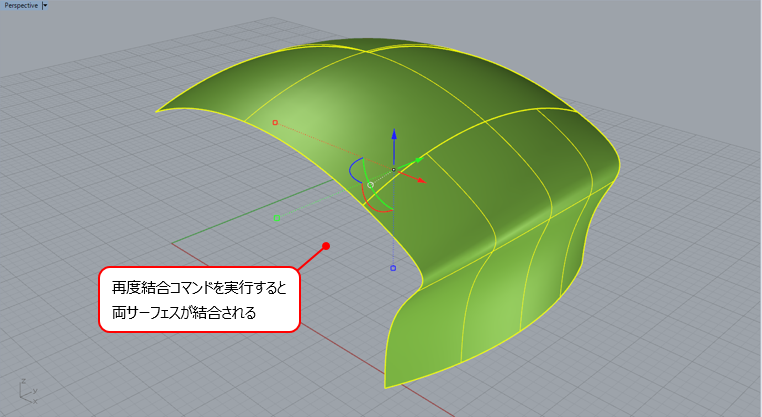Click the Japanese annotation callout box
This screenshot has height=417, width=762.
point(199,299)
